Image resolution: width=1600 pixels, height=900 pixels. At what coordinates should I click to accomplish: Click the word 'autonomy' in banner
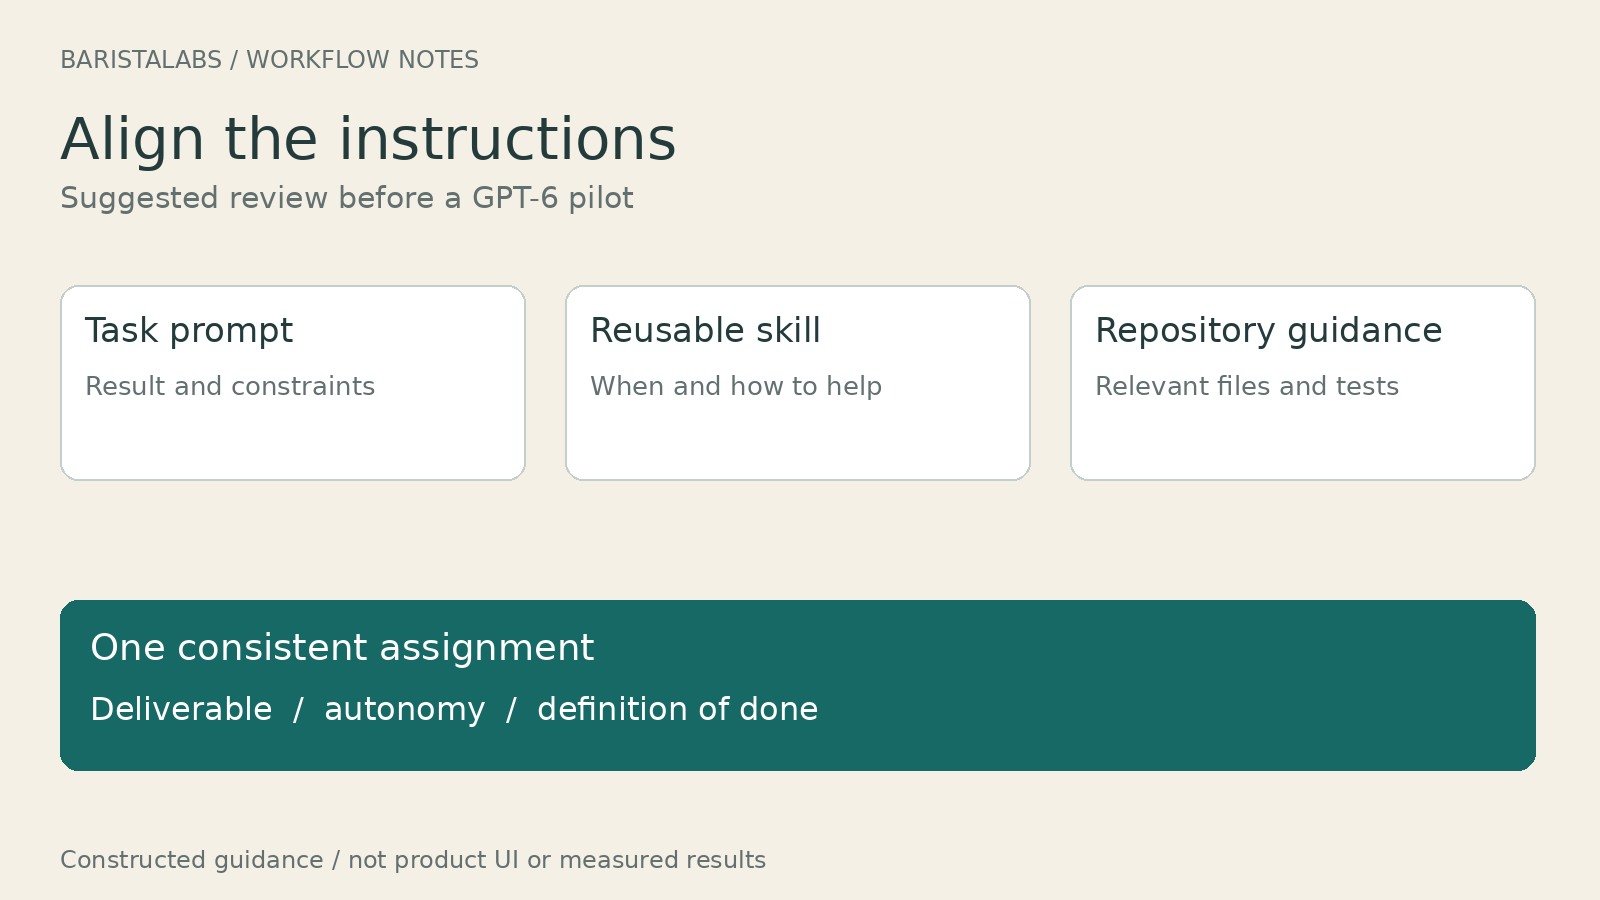click(405, 709)
